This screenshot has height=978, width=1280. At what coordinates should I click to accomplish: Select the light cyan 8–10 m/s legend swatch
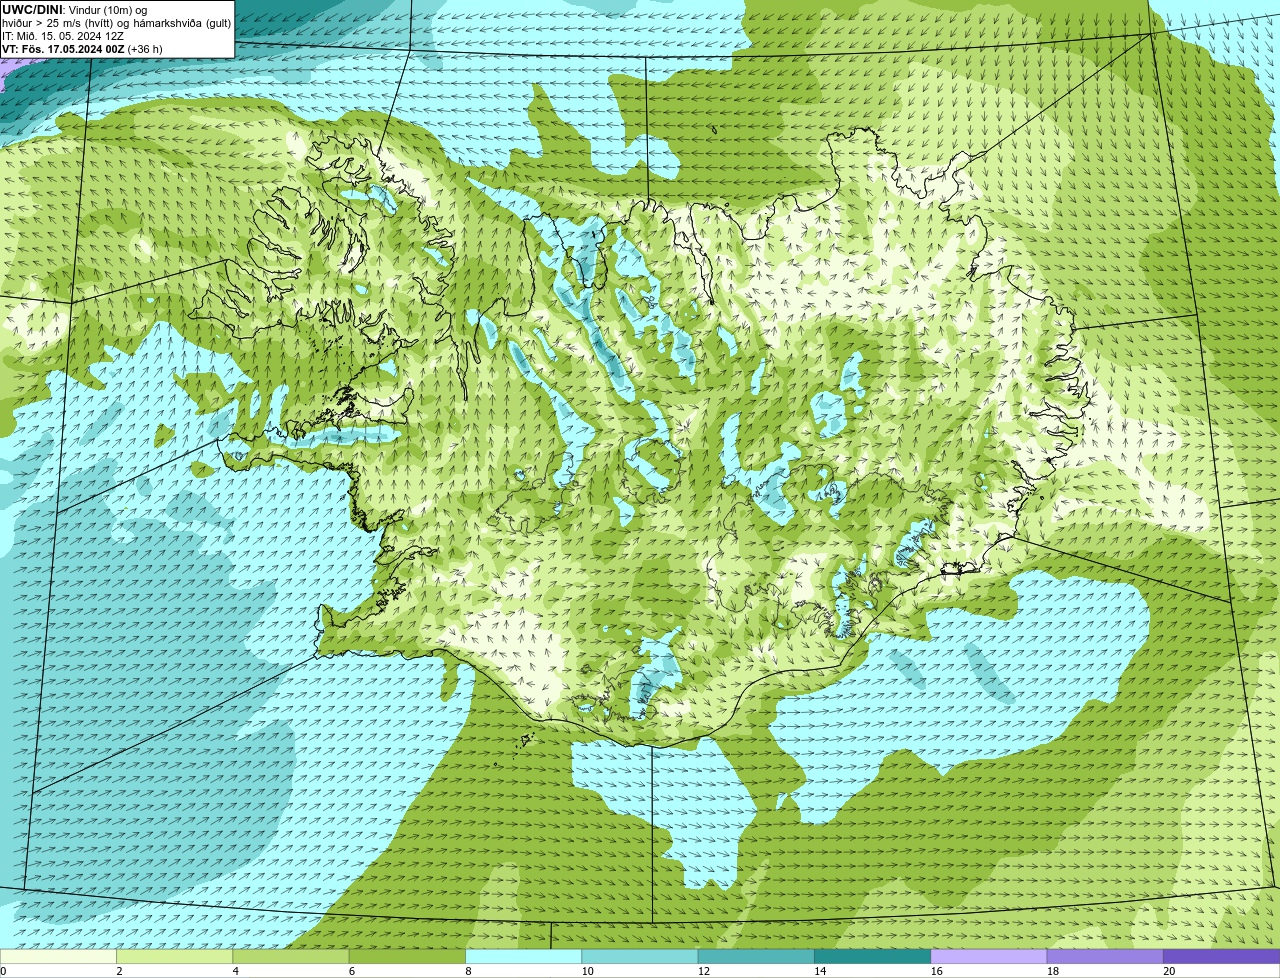click(x=524, y=956)
